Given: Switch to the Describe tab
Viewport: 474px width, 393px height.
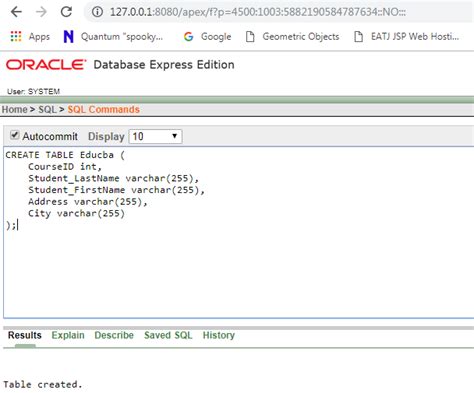Looking at the screenshot, I should coord(114,335).
